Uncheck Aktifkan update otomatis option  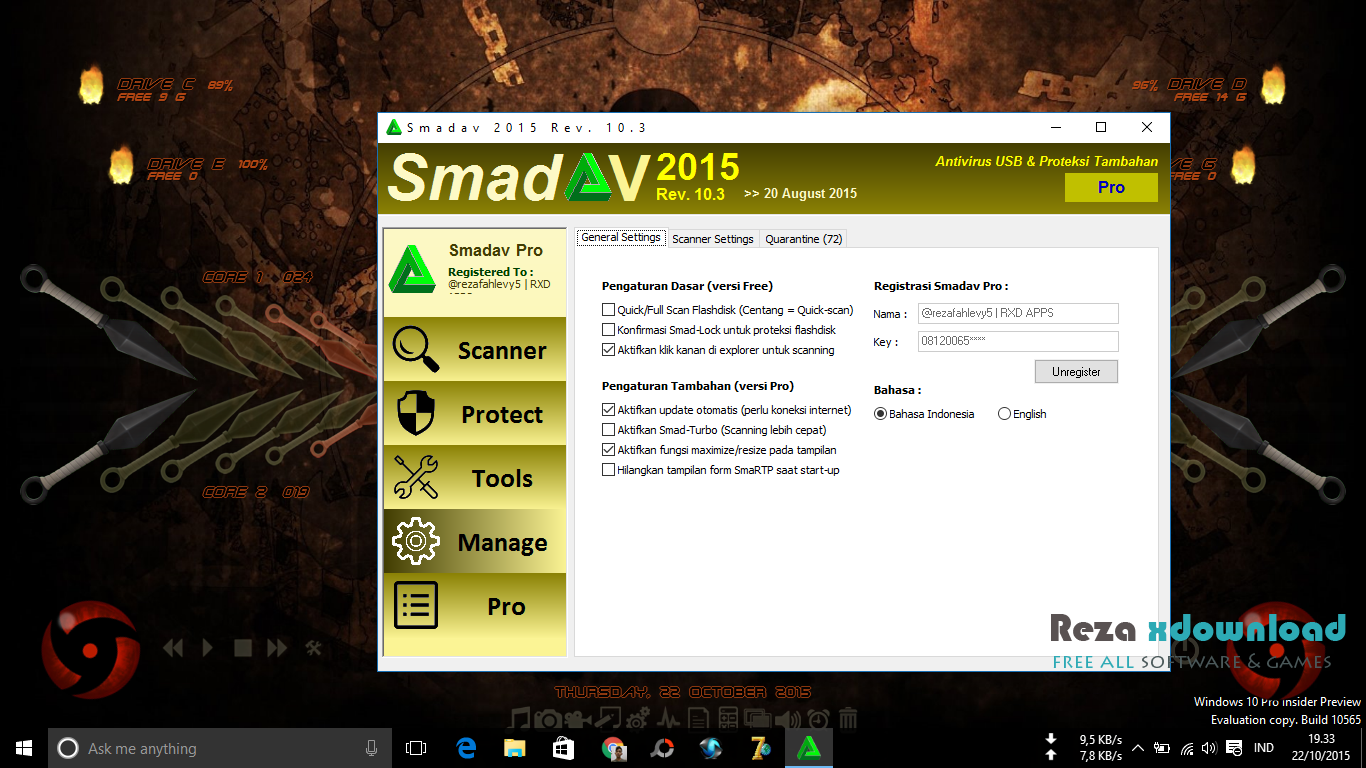coord(608,410)
